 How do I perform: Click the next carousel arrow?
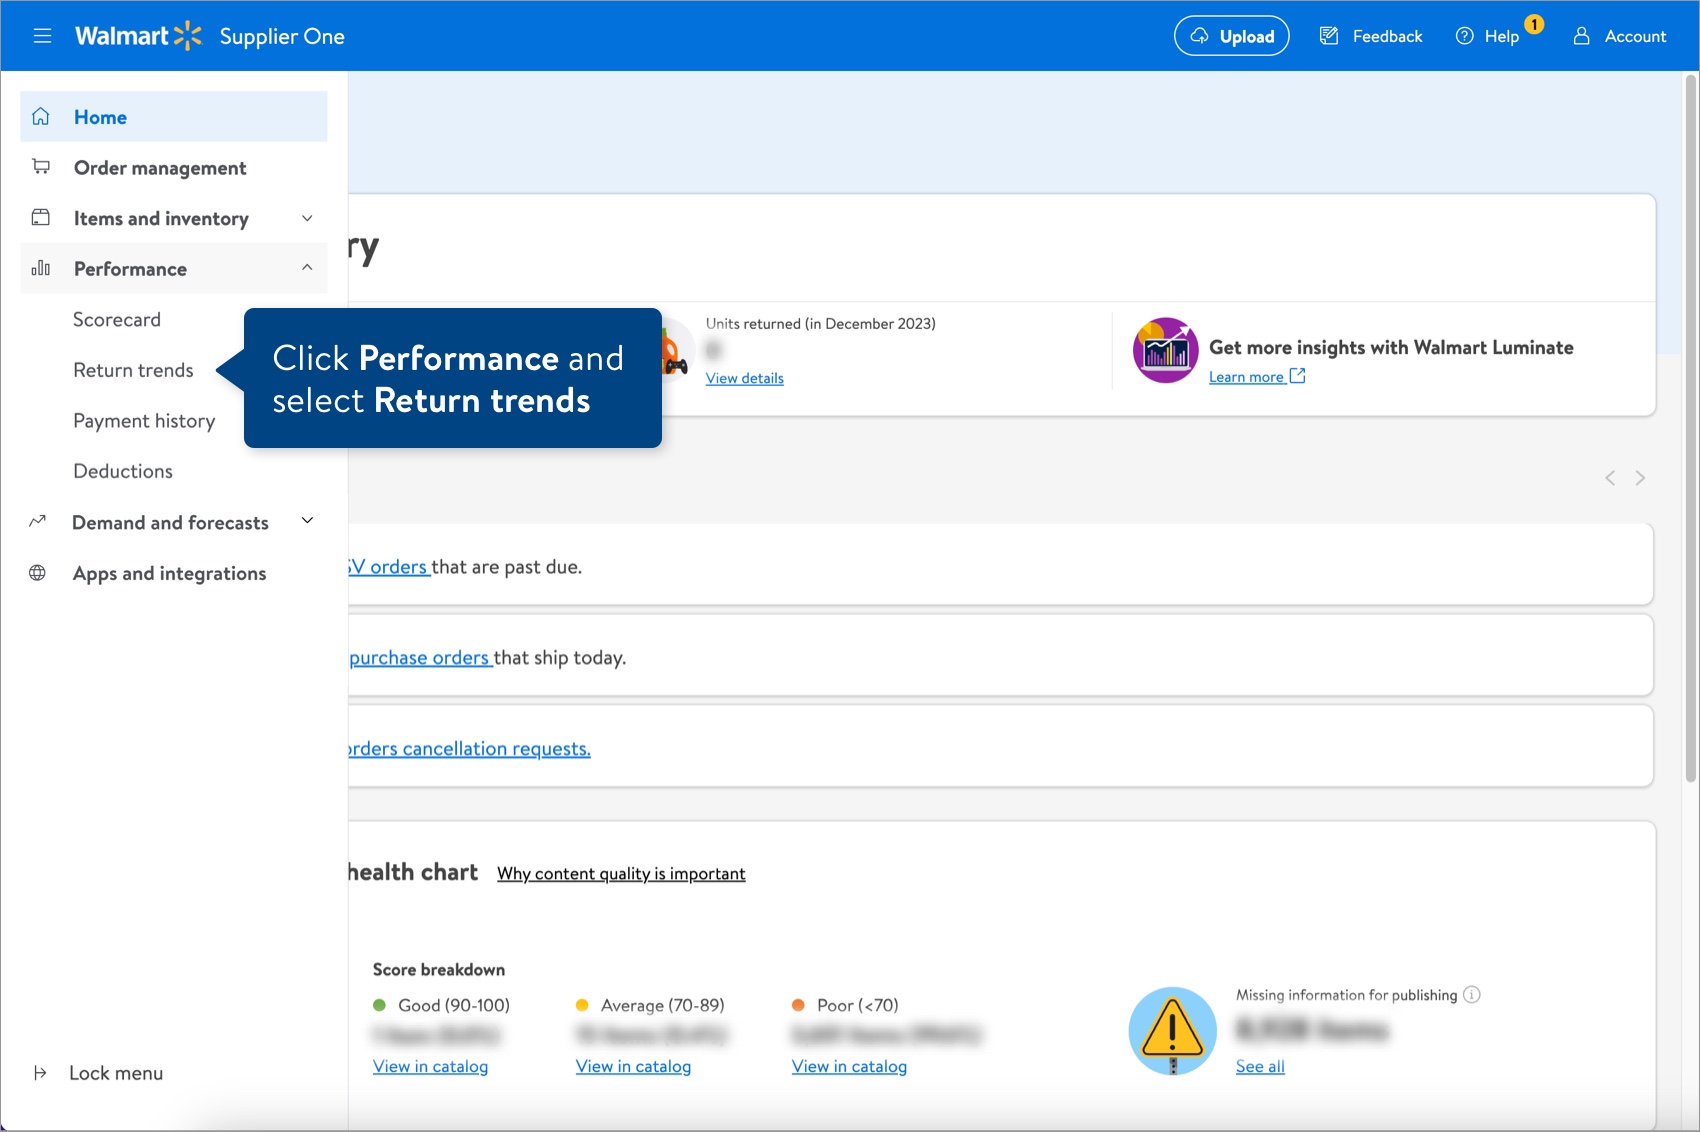click(1640, 478)
